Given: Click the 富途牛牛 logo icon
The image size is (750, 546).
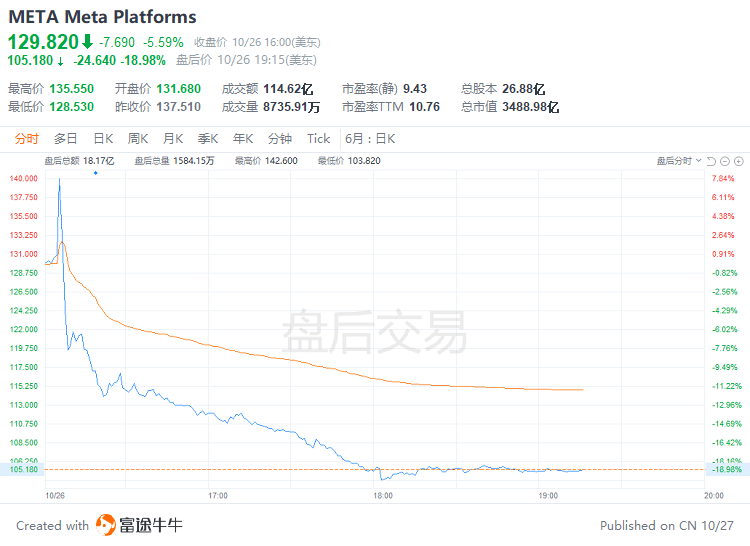Looking at the screenshot, I should 106,525.
